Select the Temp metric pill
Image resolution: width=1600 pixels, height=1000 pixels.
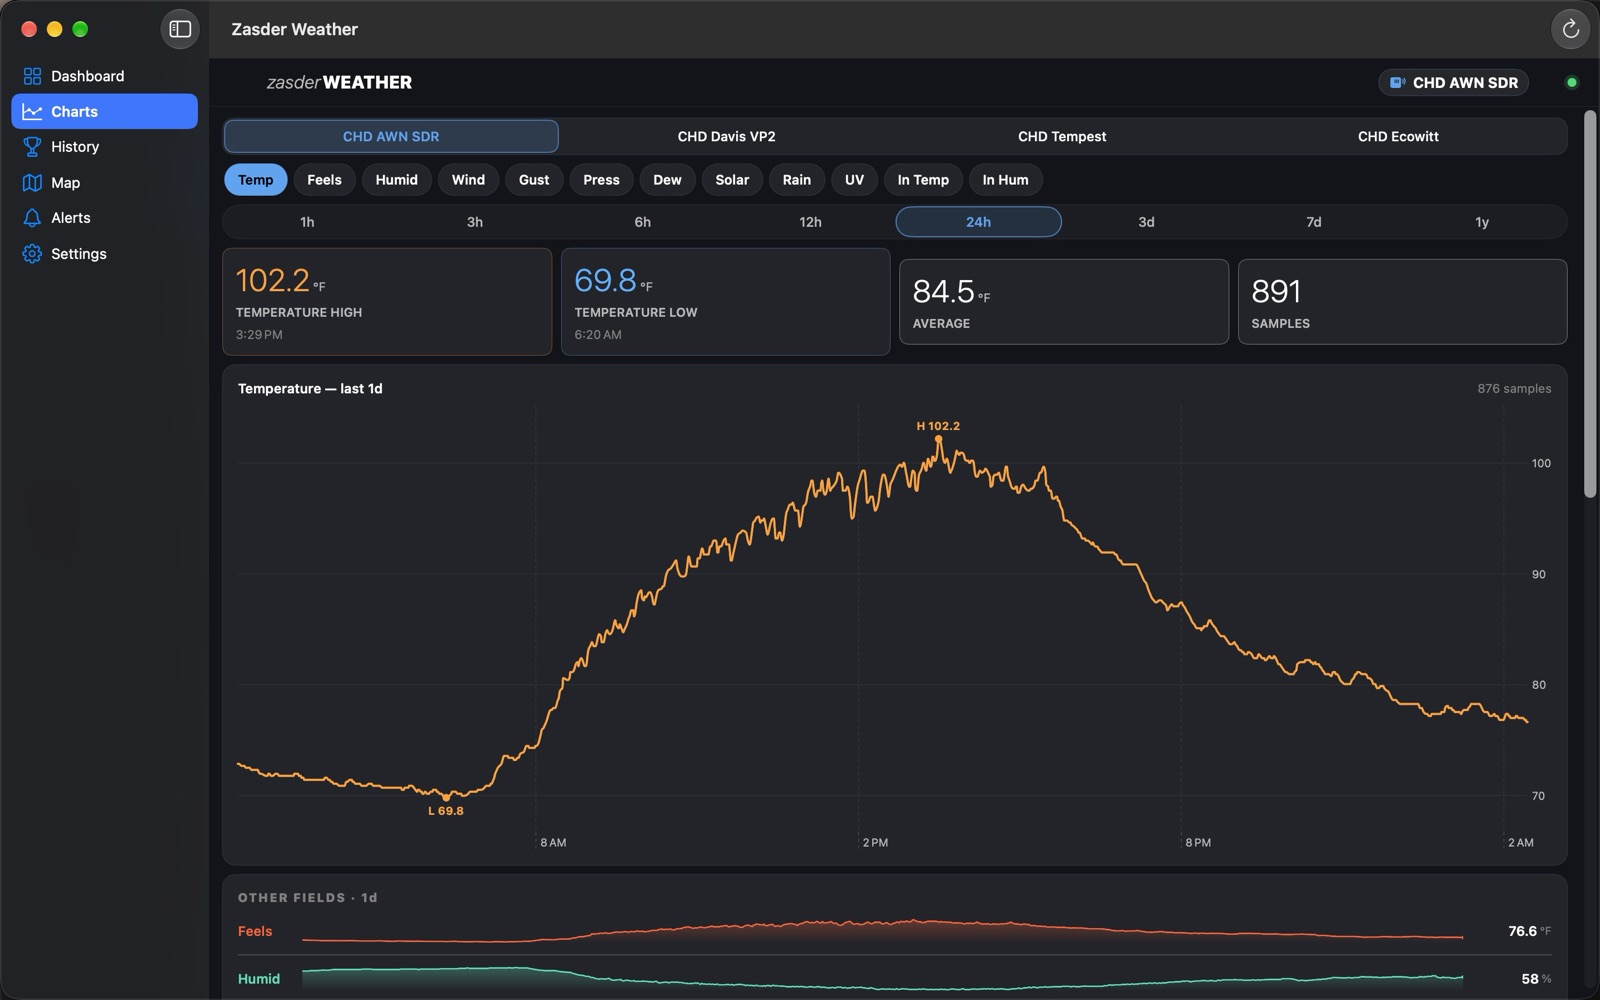(x=256, y=180)
